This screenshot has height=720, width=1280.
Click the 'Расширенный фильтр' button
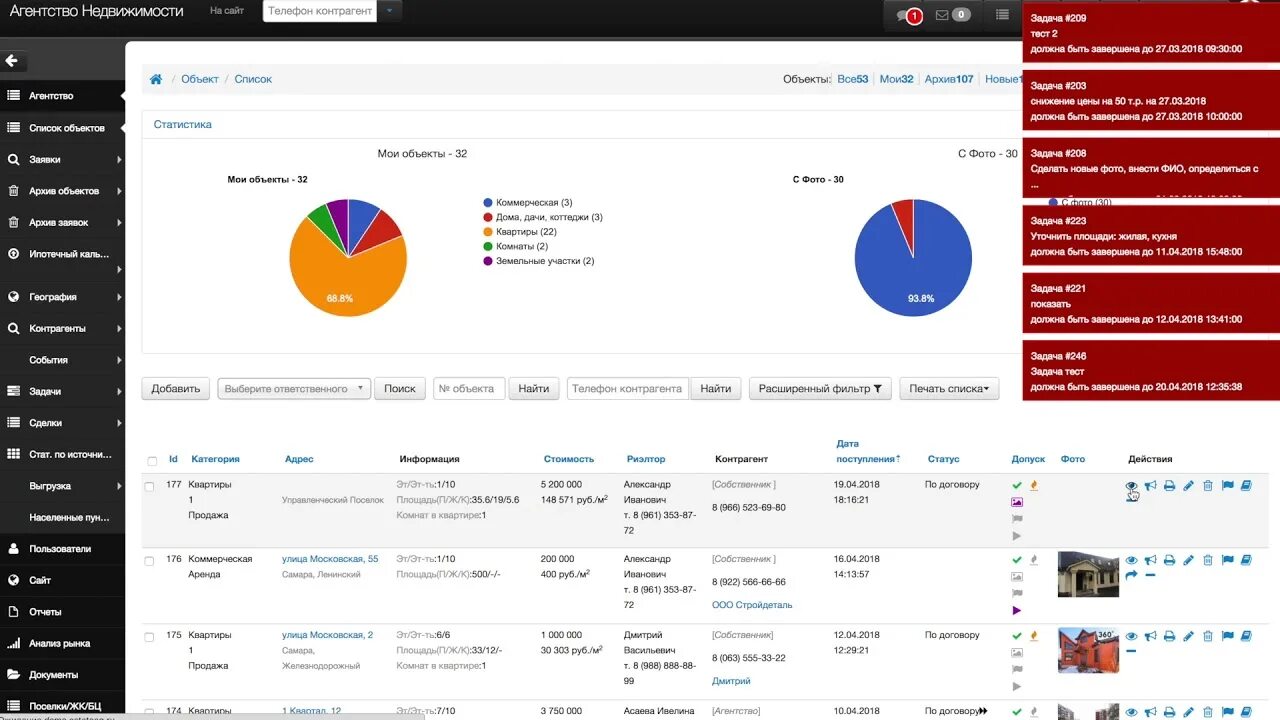[820, 389]
